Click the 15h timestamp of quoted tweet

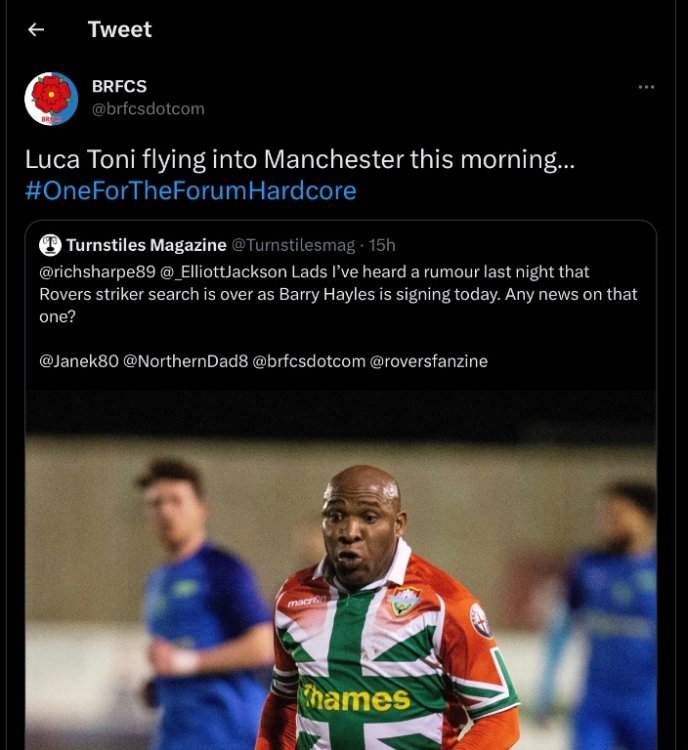(382, 245)
